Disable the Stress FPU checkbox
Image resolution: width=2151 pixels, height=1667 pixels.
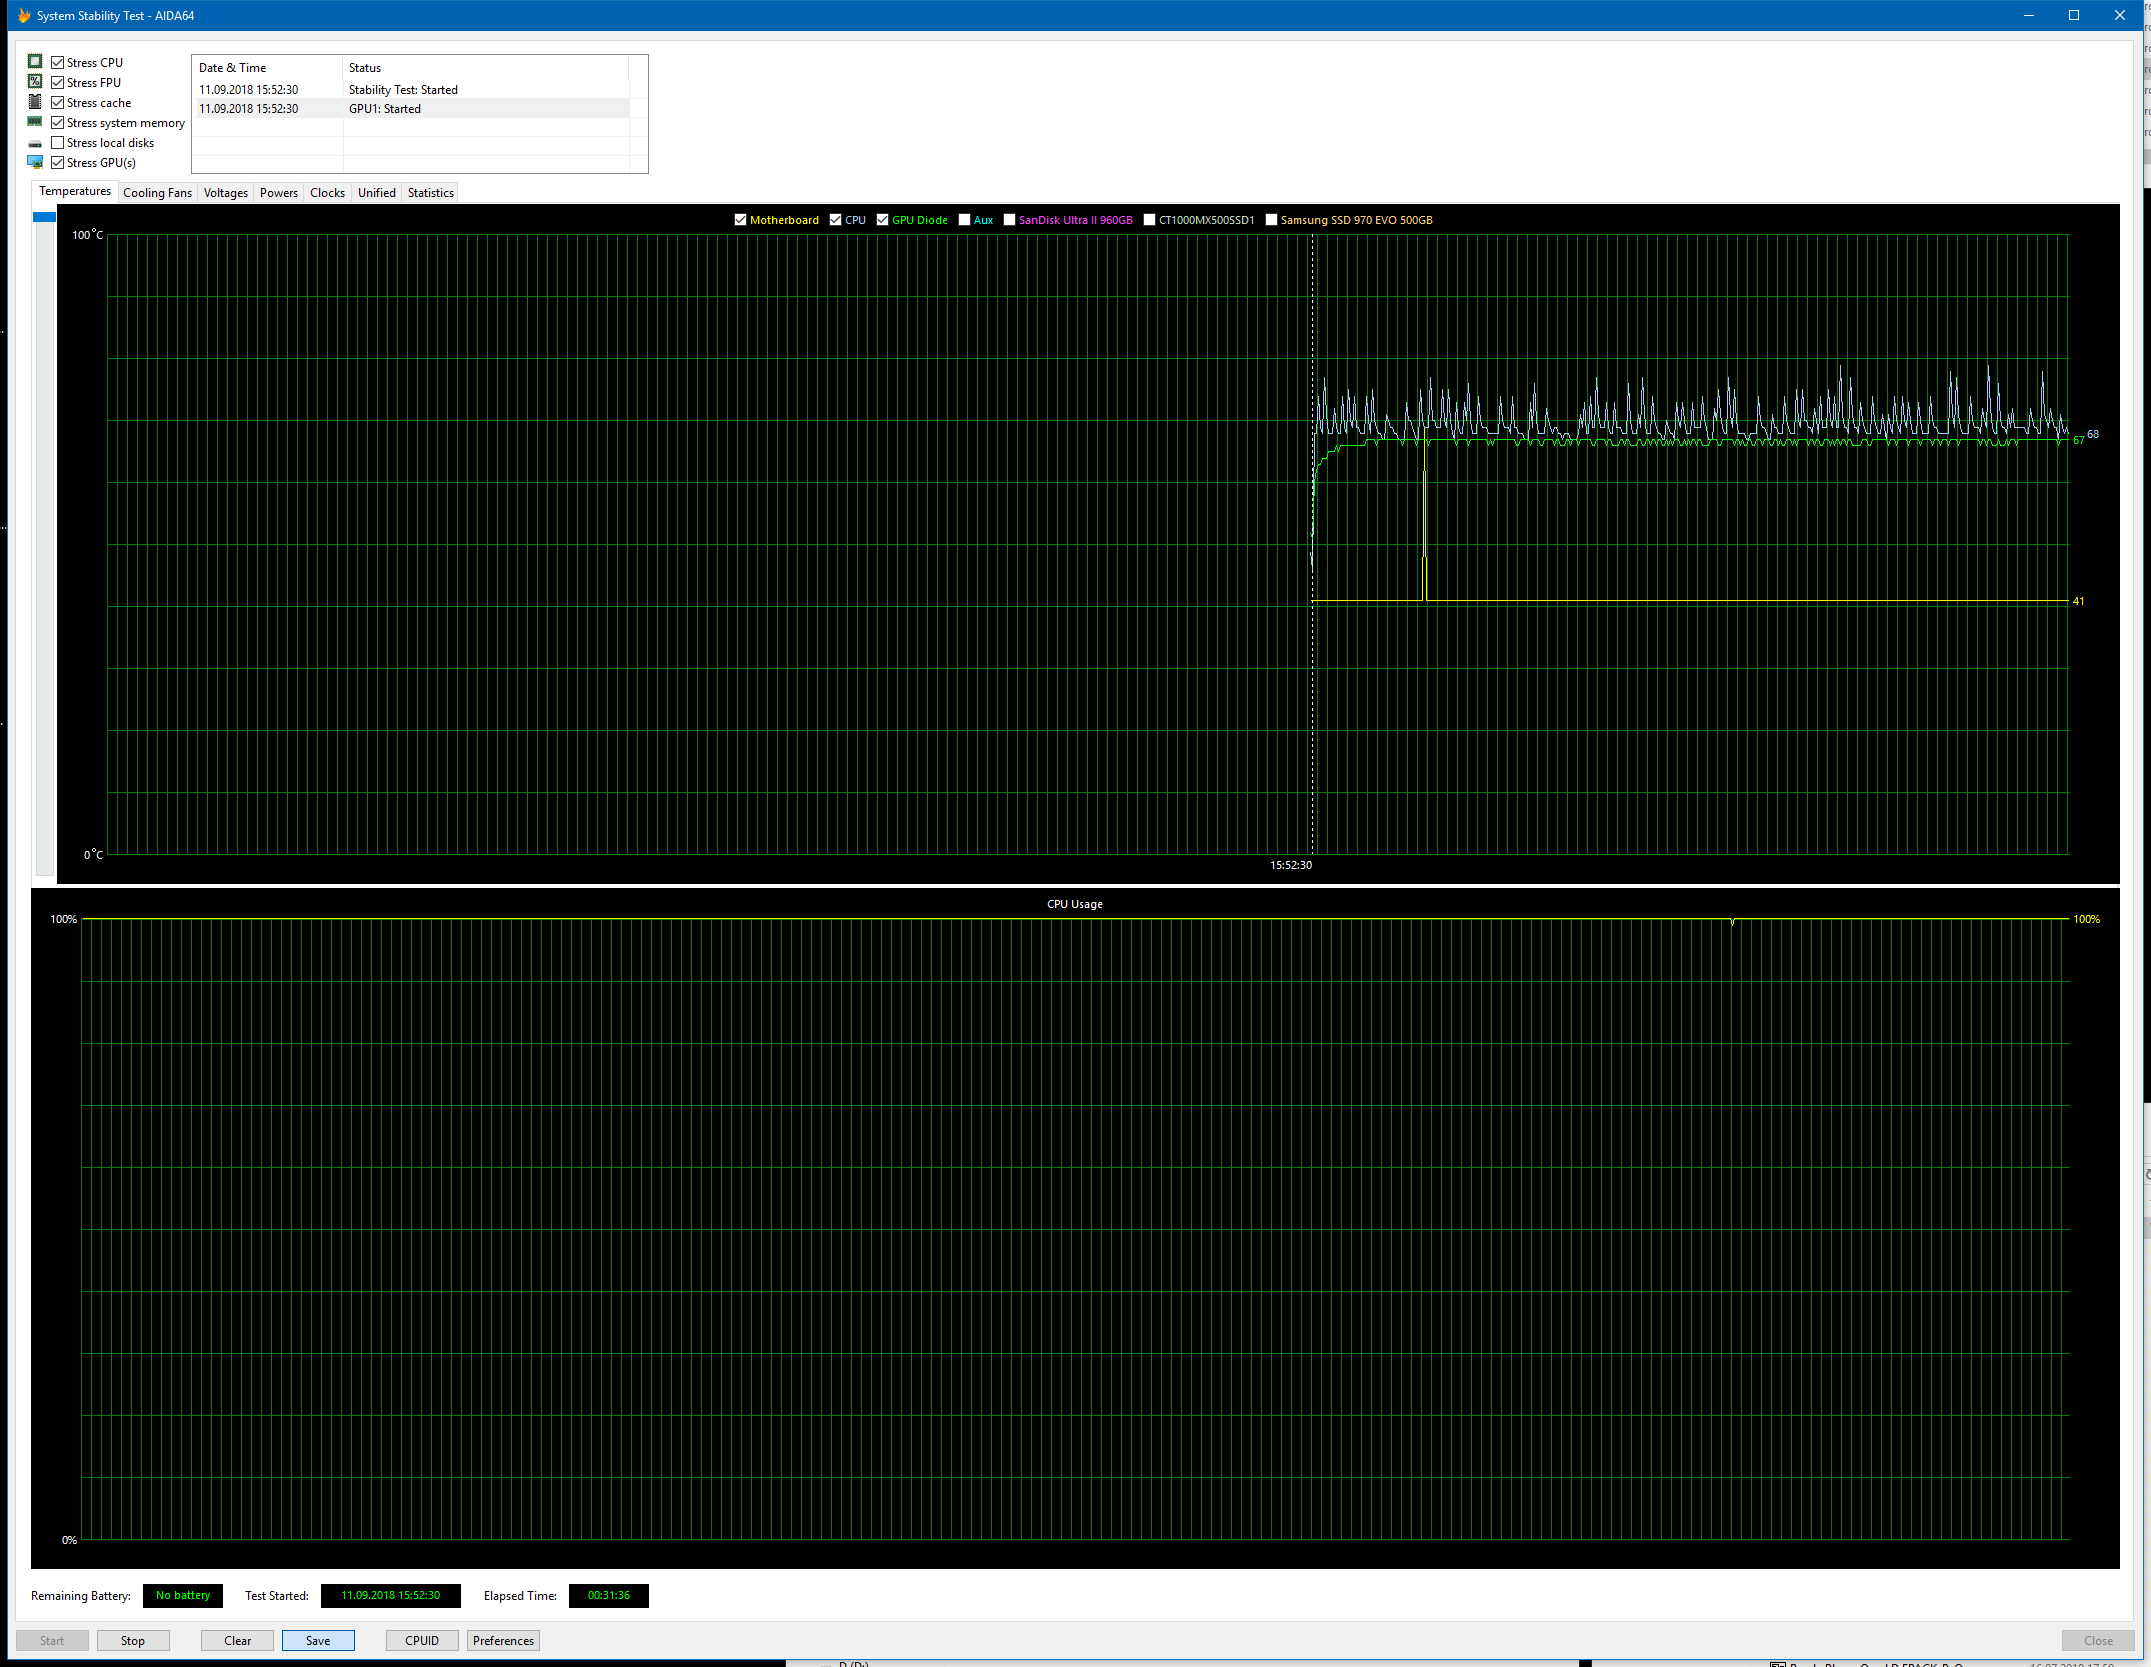click(x=57, y=81)
